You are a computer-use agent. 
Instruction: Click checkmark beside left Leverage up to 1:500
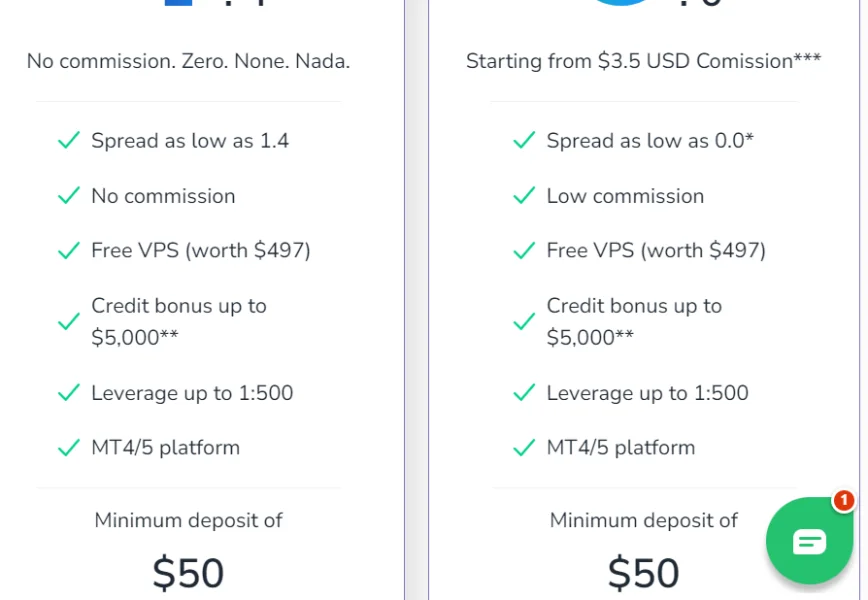coord(68,393)
